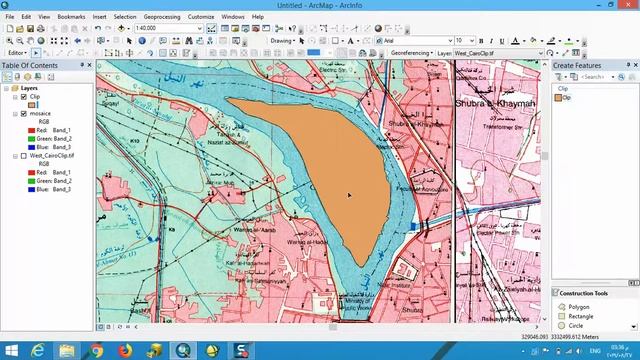Open the map scale dropdown
This screenshot has height=360, width=640.
200,29
